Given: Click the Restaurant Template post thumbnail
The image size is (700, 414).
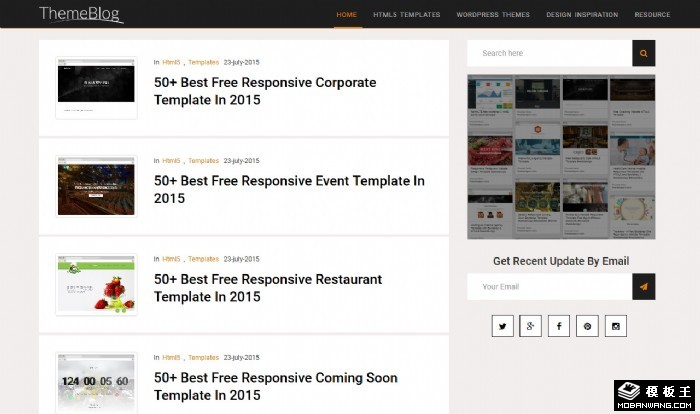Looking at the screenshot, I should (x=96, y=286).
